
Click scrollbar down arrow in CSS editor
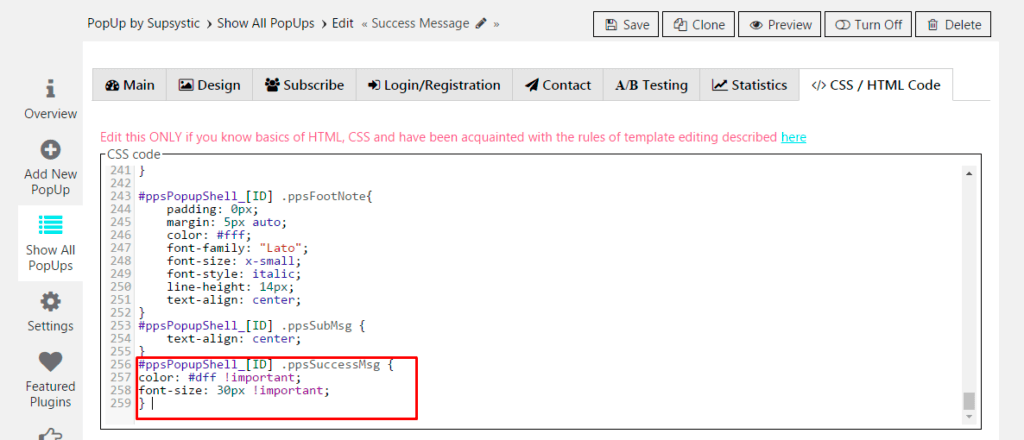969,416
